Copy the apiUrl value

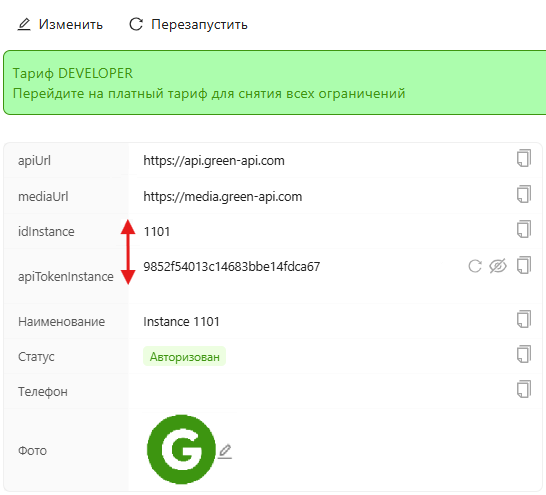[x=524, y=158]
